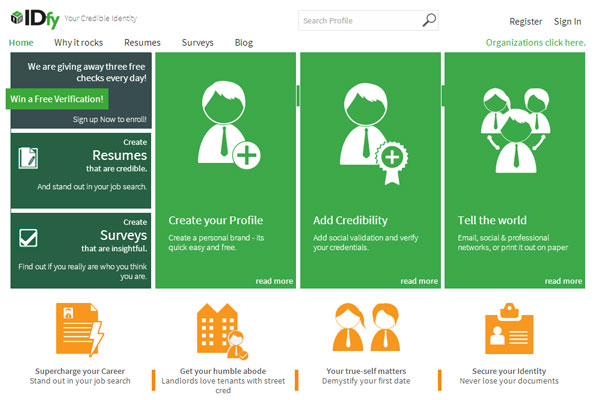Image resolution: width=600 pixels, height=400 pixels.
Task: Click Win a Free Verification button
Action: (57, 99)
